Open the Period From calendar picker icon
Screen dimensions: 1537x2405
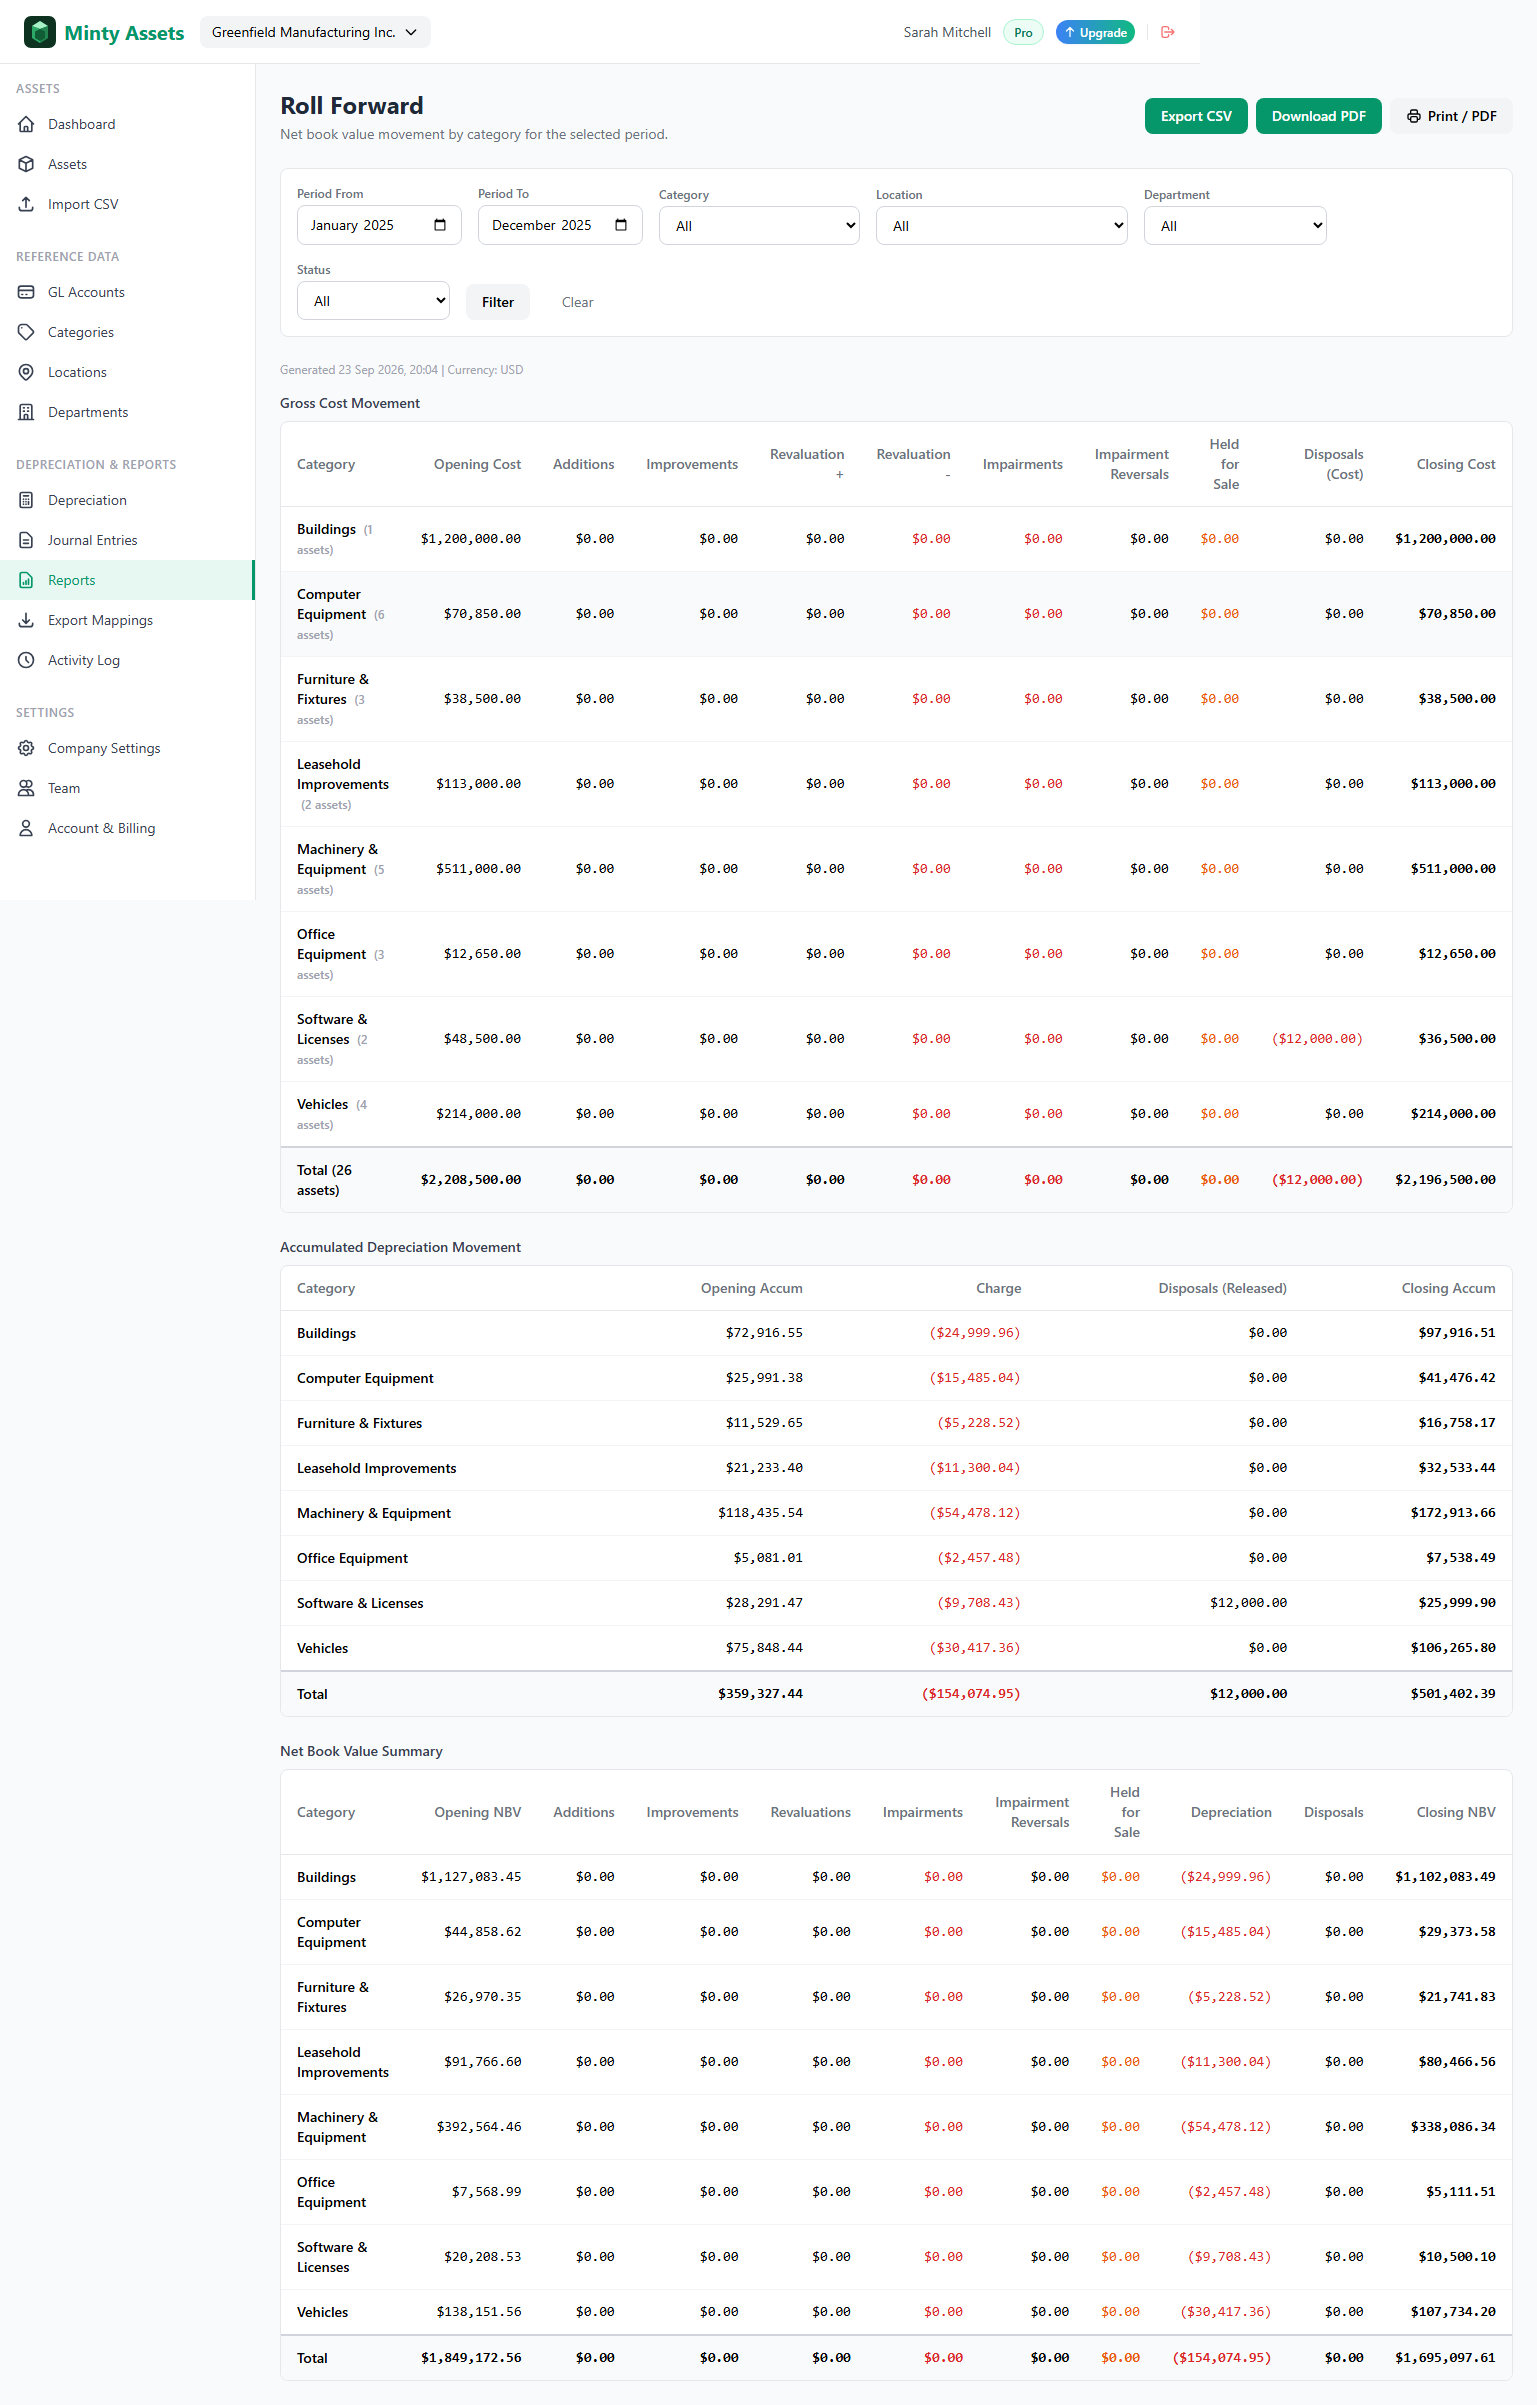pos(440,225)
